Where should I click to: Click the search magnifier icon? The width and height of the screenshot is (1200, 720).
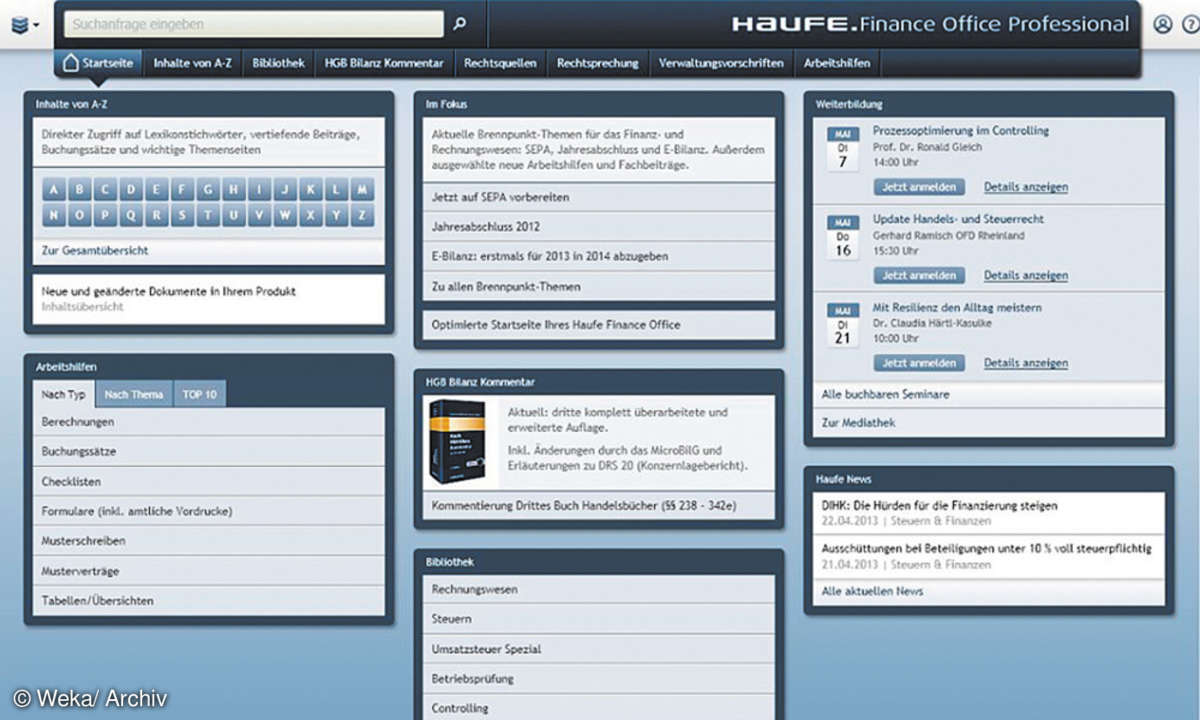460,24
